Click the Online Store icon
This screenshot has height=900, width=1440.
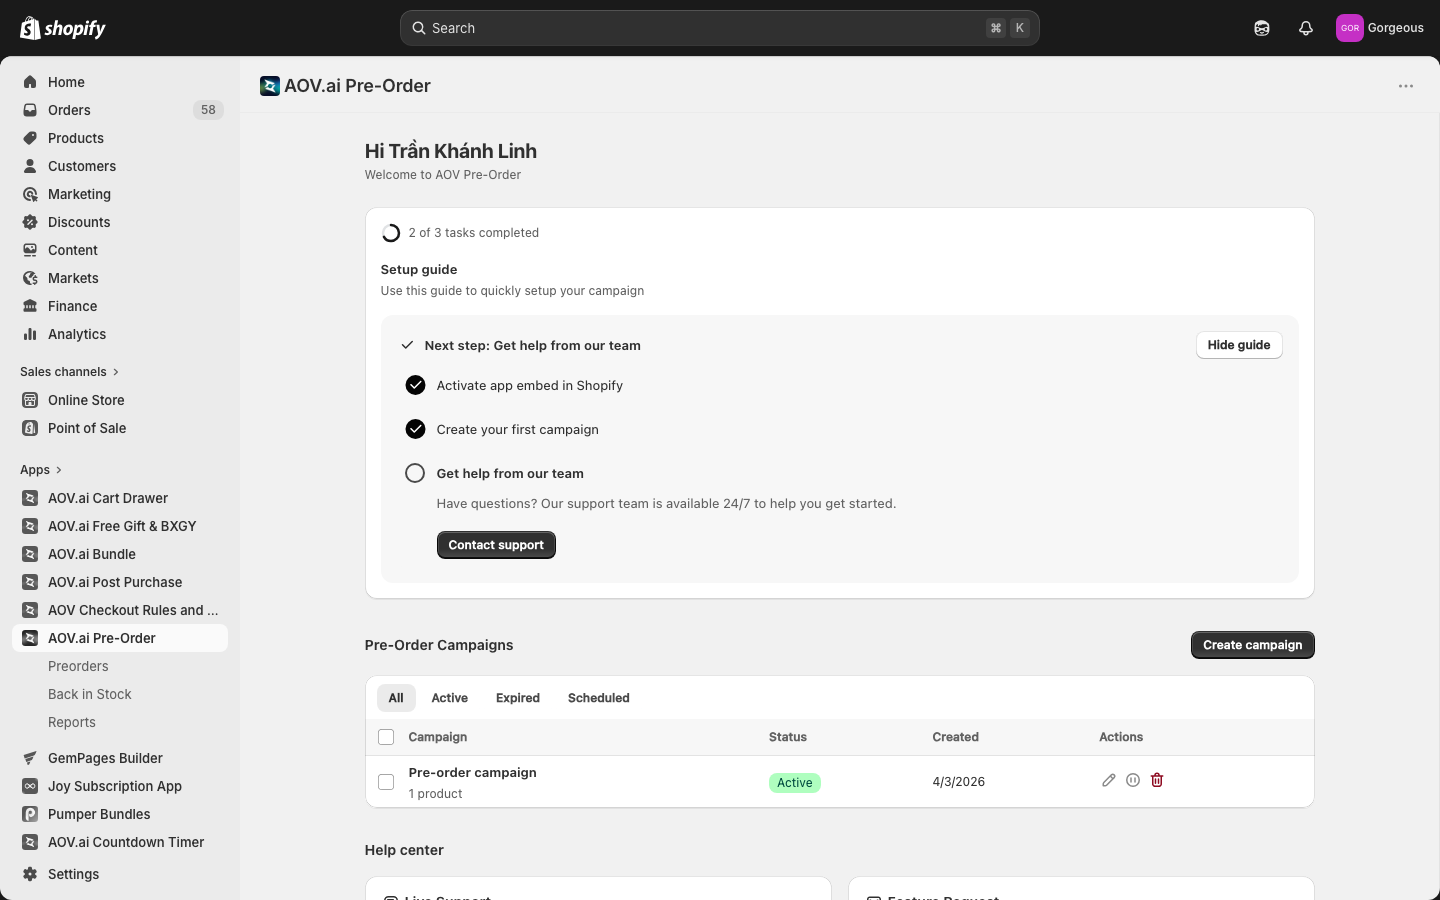point(30,400)
